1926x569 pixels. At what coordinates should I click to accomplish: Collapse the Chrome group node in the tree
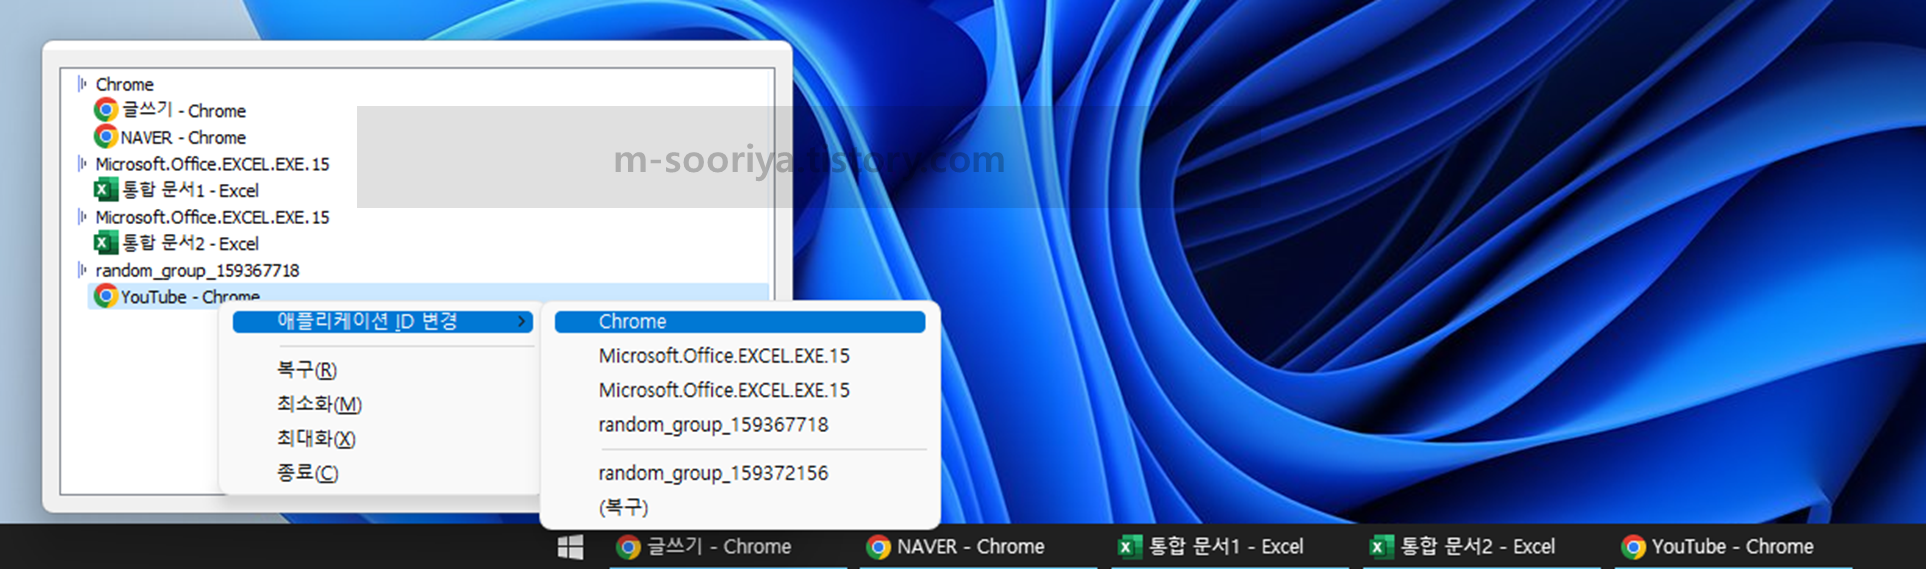[82, 84]
